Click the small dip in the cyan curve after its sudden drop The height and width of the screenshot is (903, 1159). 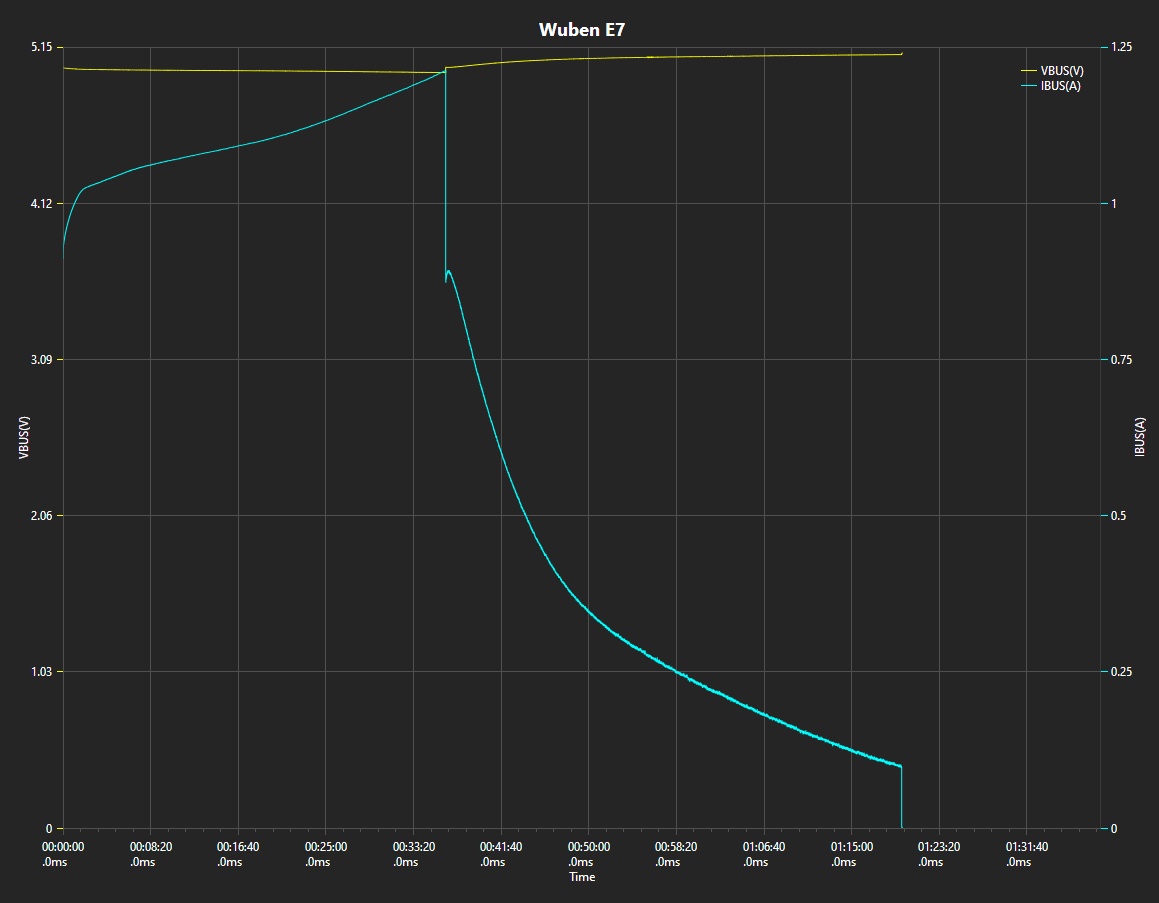[x=446, y=279]
